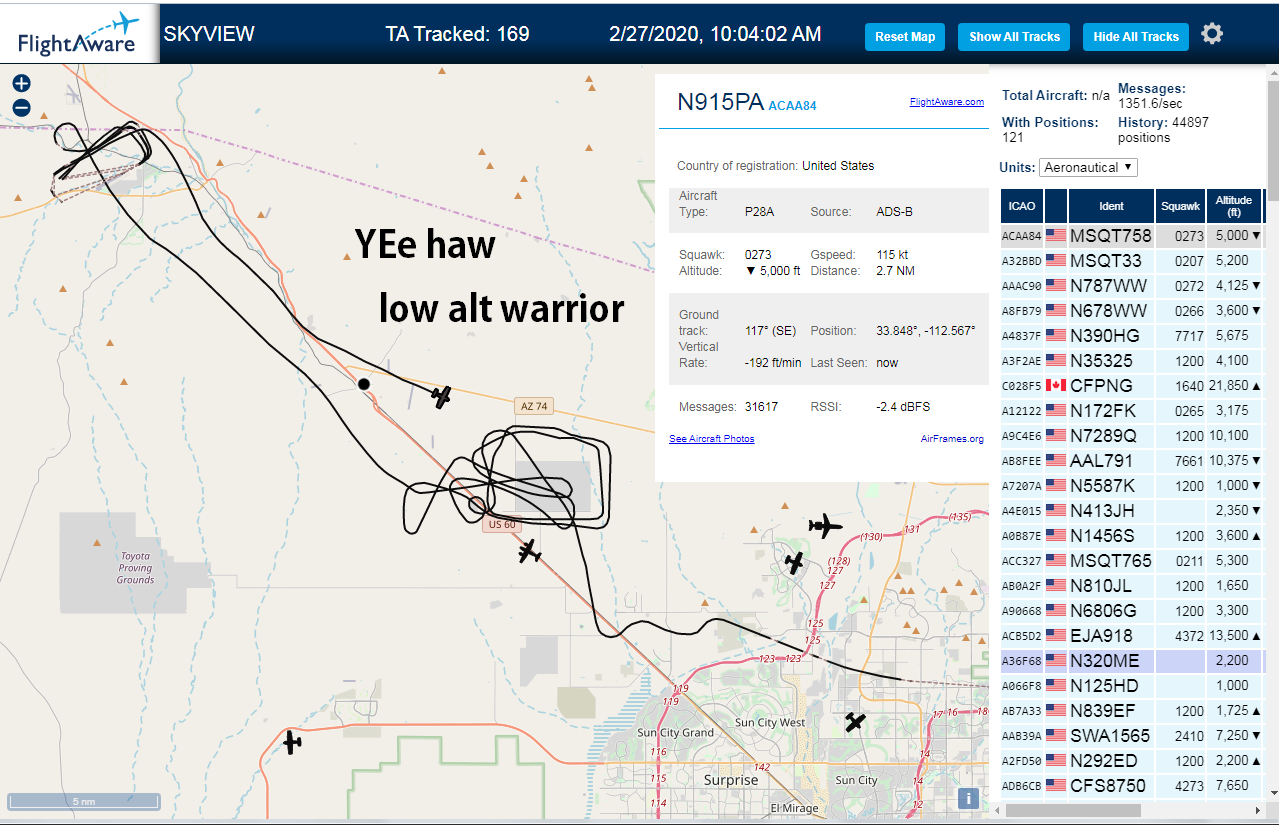Select the N292ED row
1279x825 pixels.
tap(1131, 761)
